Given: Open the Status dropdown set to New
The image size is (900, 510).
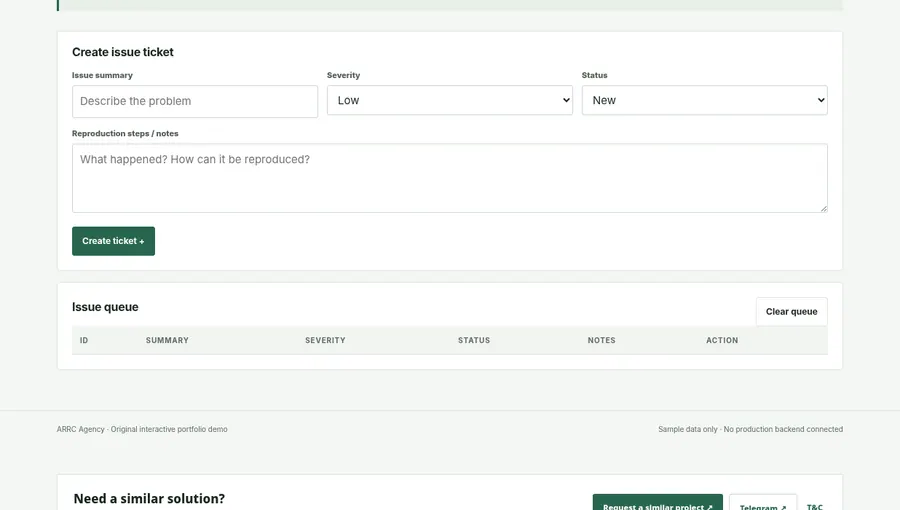Looking at the screenshot, I should point(704,100).
